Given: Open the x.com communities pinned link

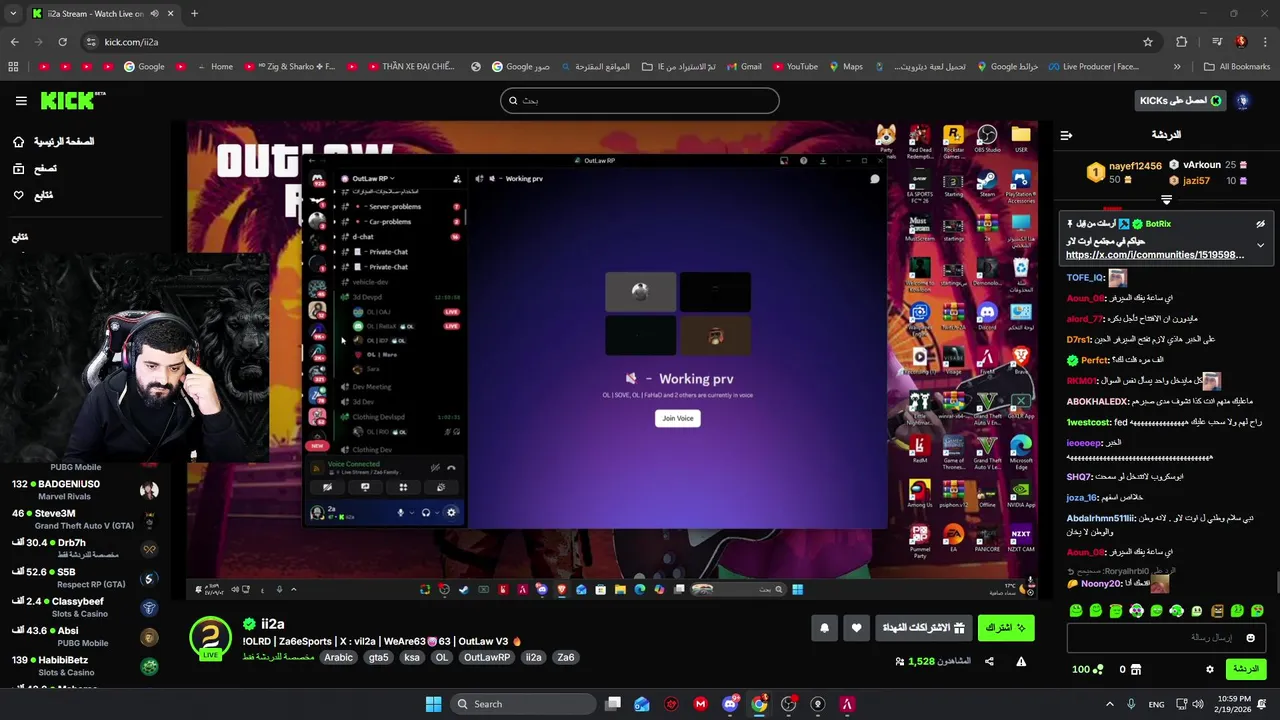Looking at the screenshot, I should click(1155, 255).
